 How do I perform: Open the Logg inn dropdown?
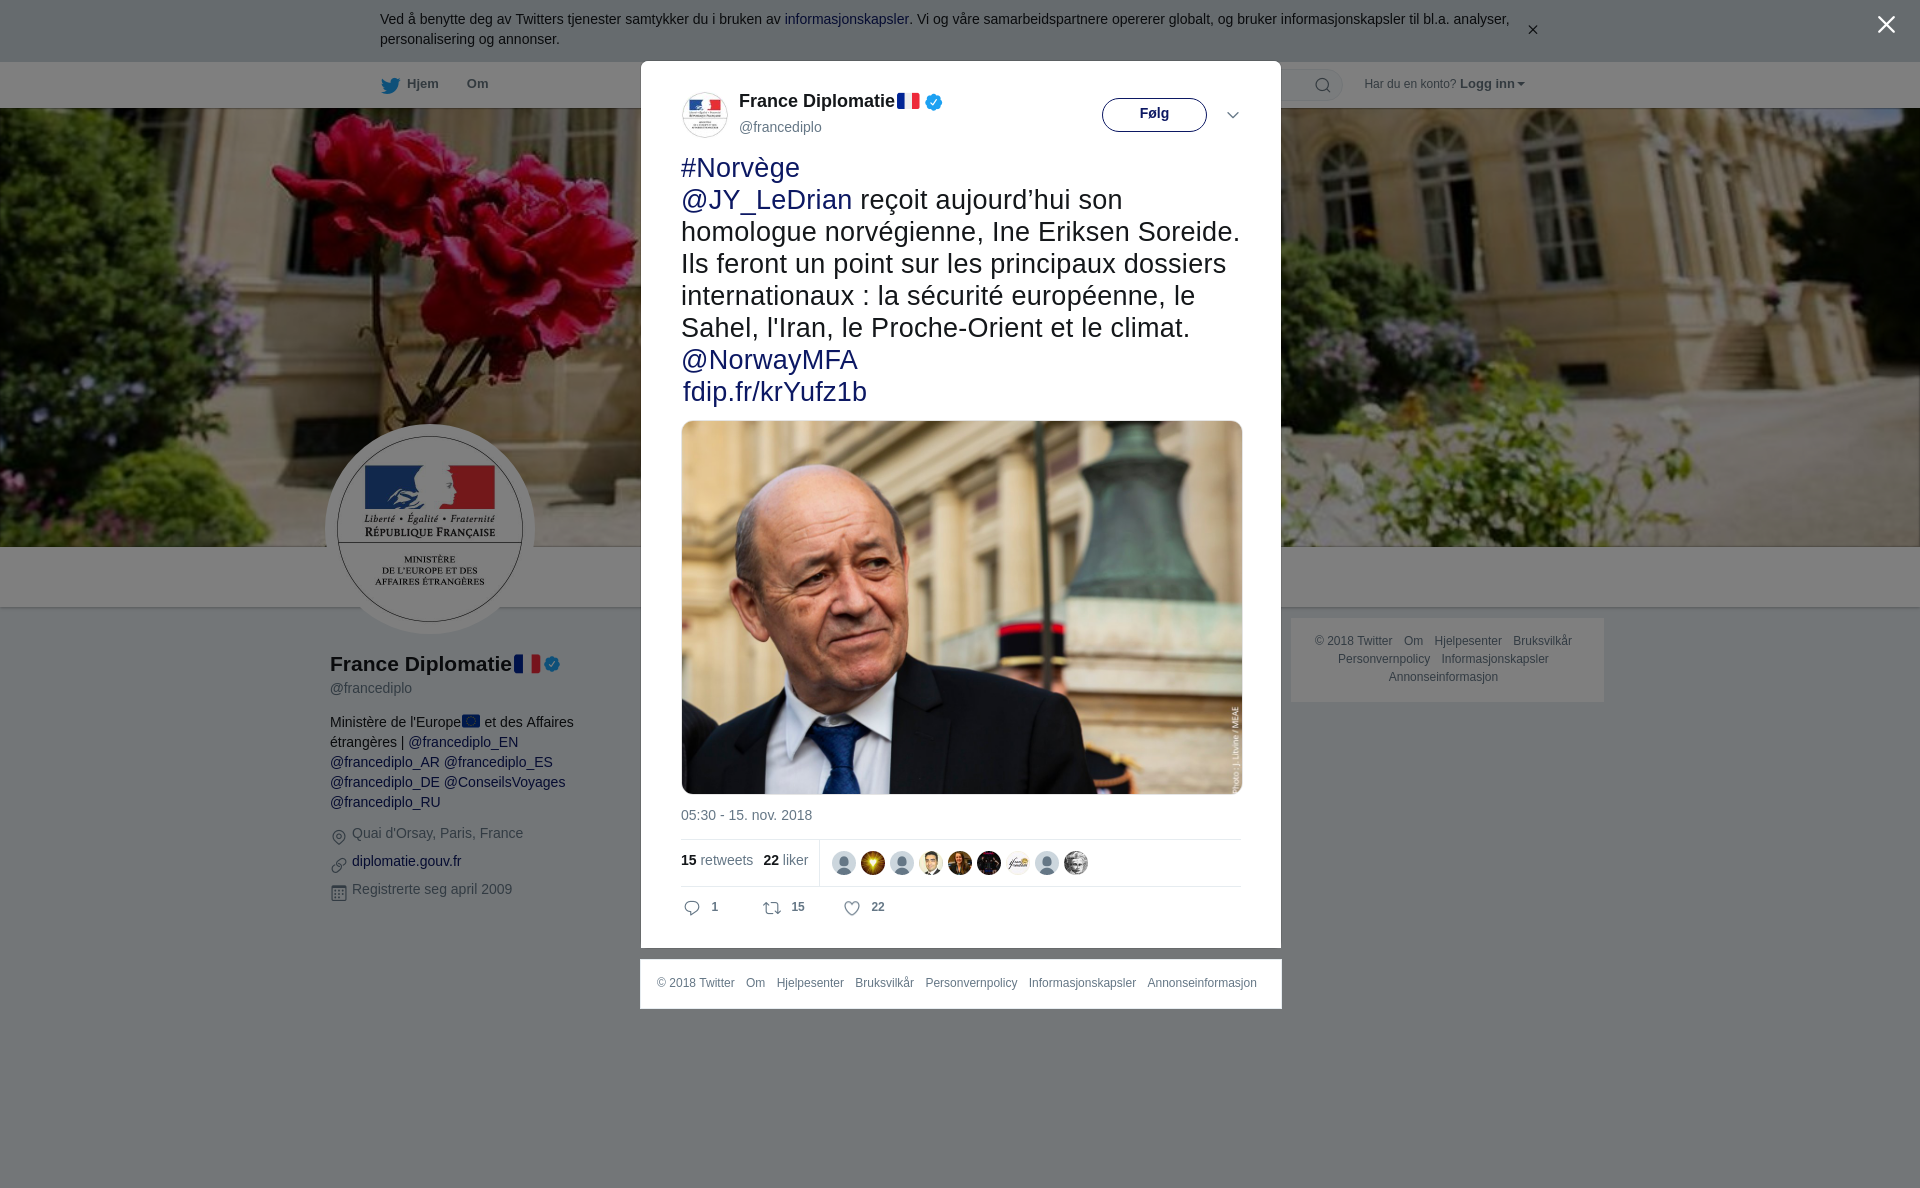(1492, 84)
